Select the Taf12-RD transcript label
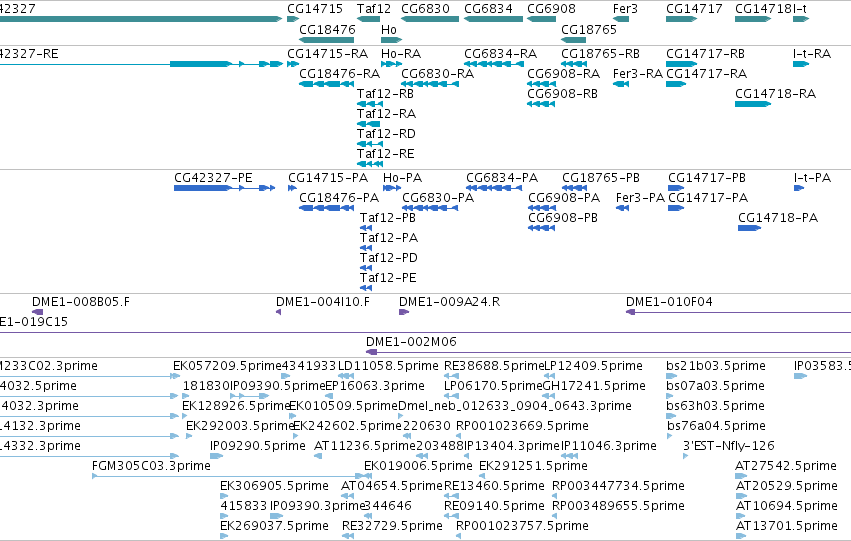Screen dimensions: 851x541 (x=386, y=133)
